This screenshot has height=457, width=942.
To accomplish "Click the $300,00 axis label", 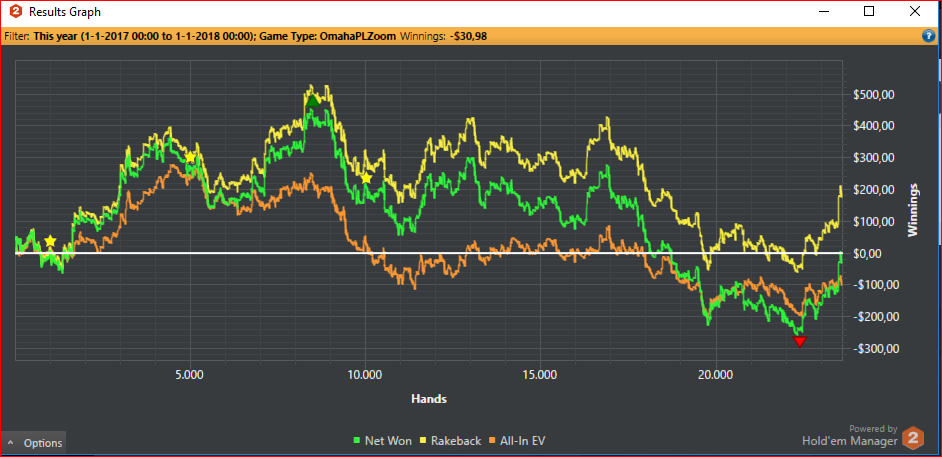I will (x=874, y=158).
